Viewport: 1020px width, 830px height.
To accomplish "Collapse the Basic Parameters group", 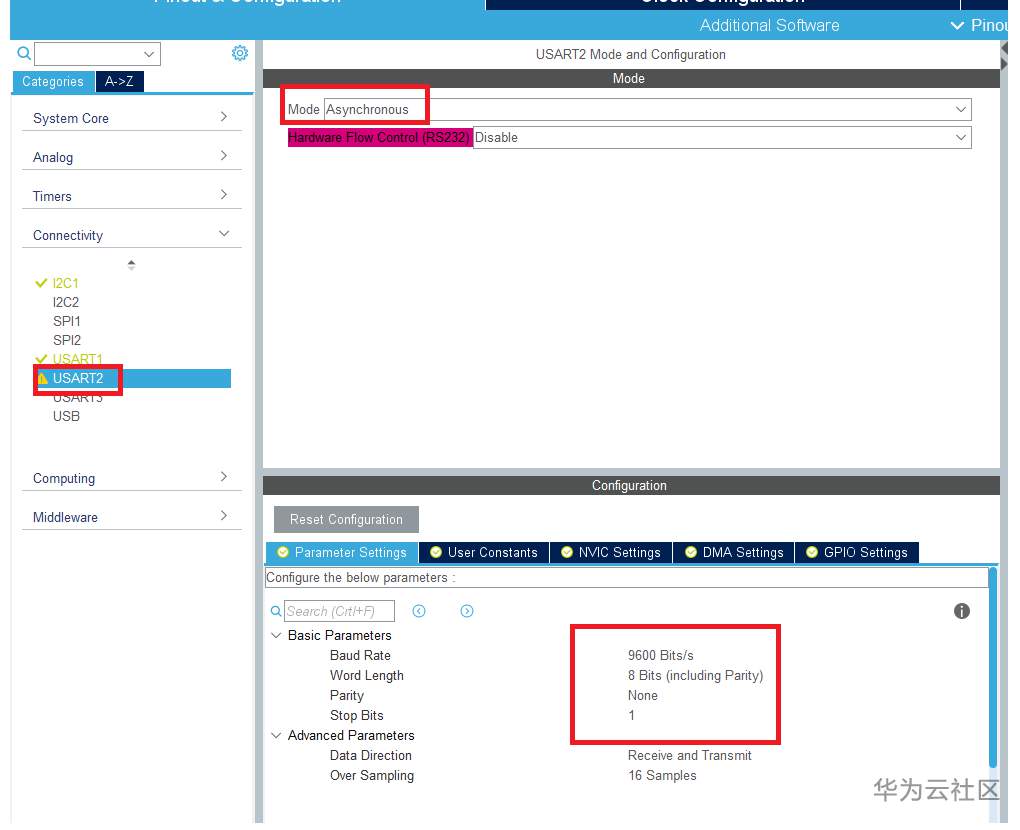I will pos(276,635).
